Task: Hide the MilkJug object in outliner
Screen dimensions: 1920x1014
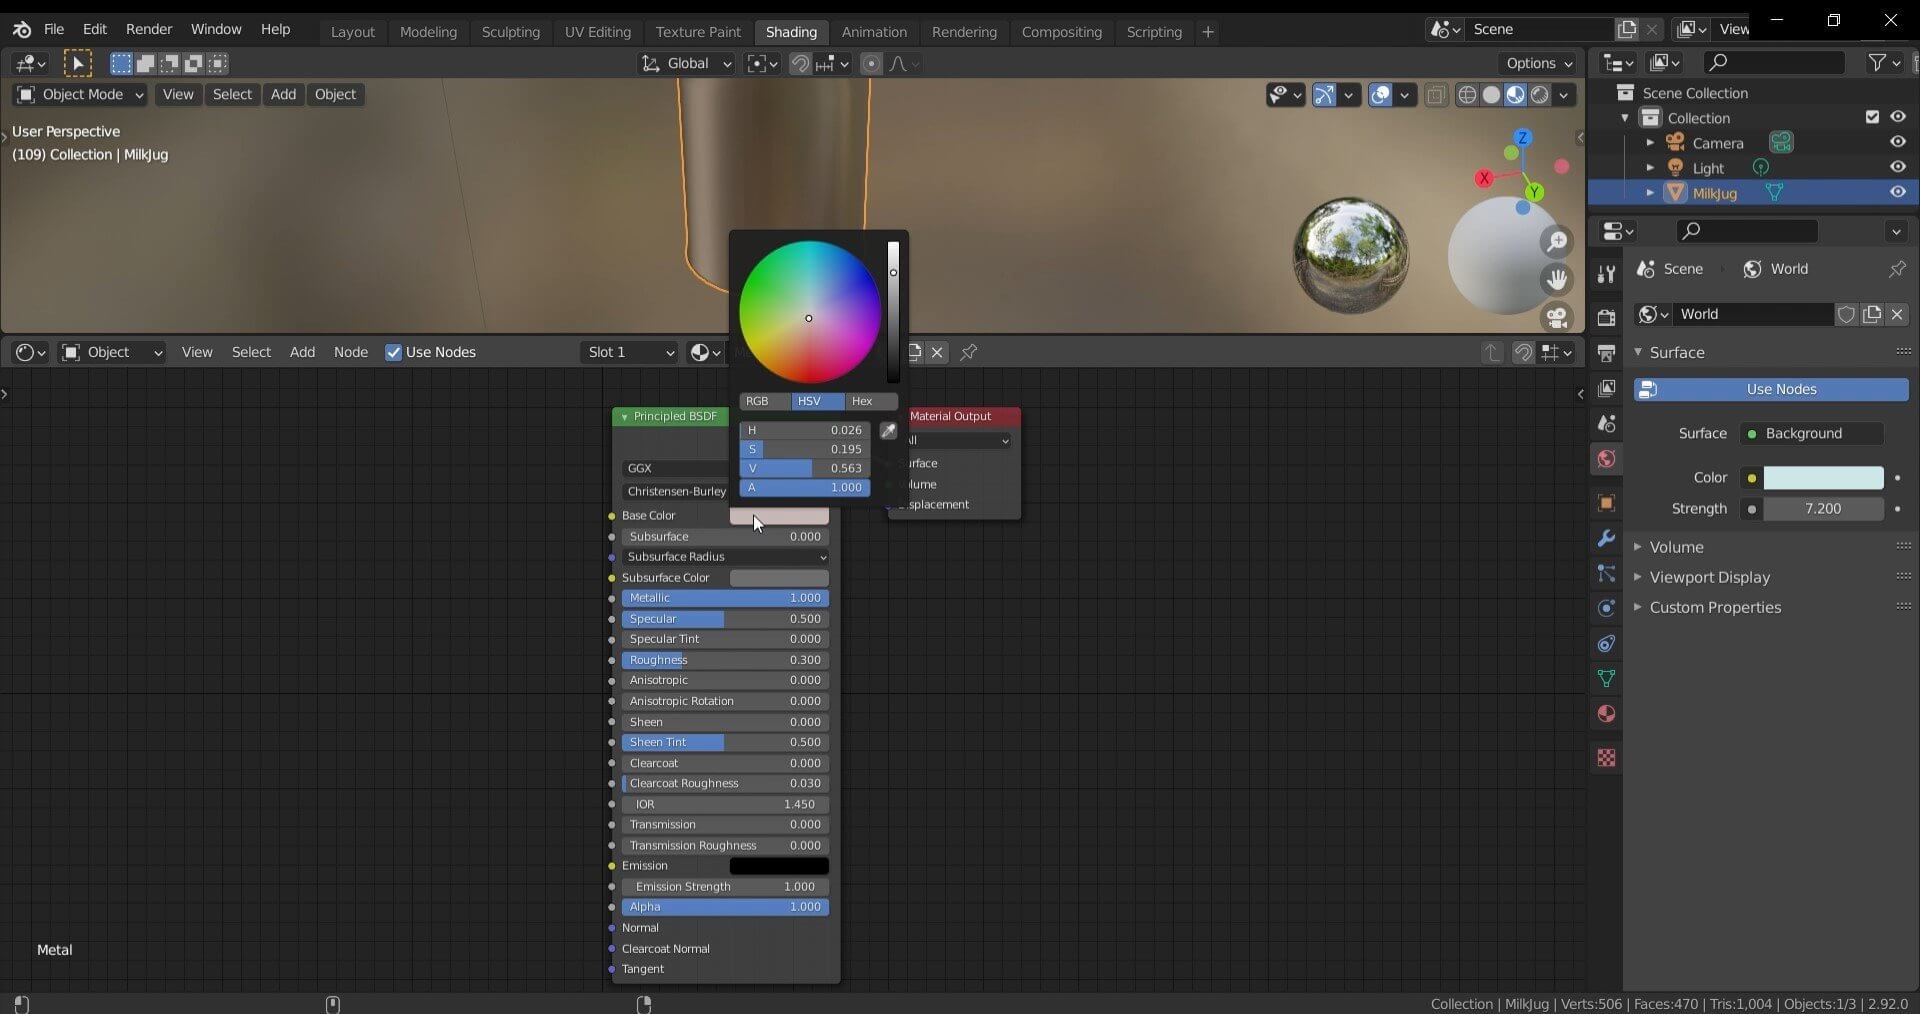Action: click(x=1897, y=192)
